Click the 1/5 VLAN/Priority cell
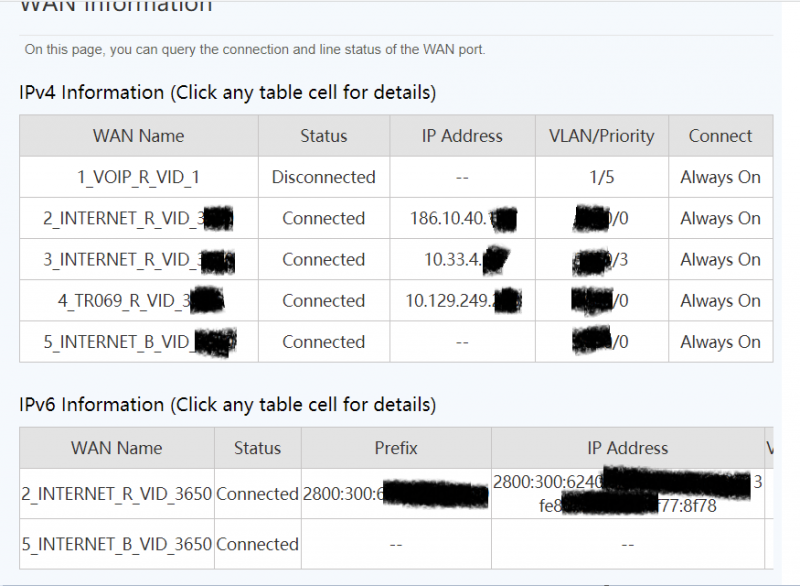 pos(602,177)
